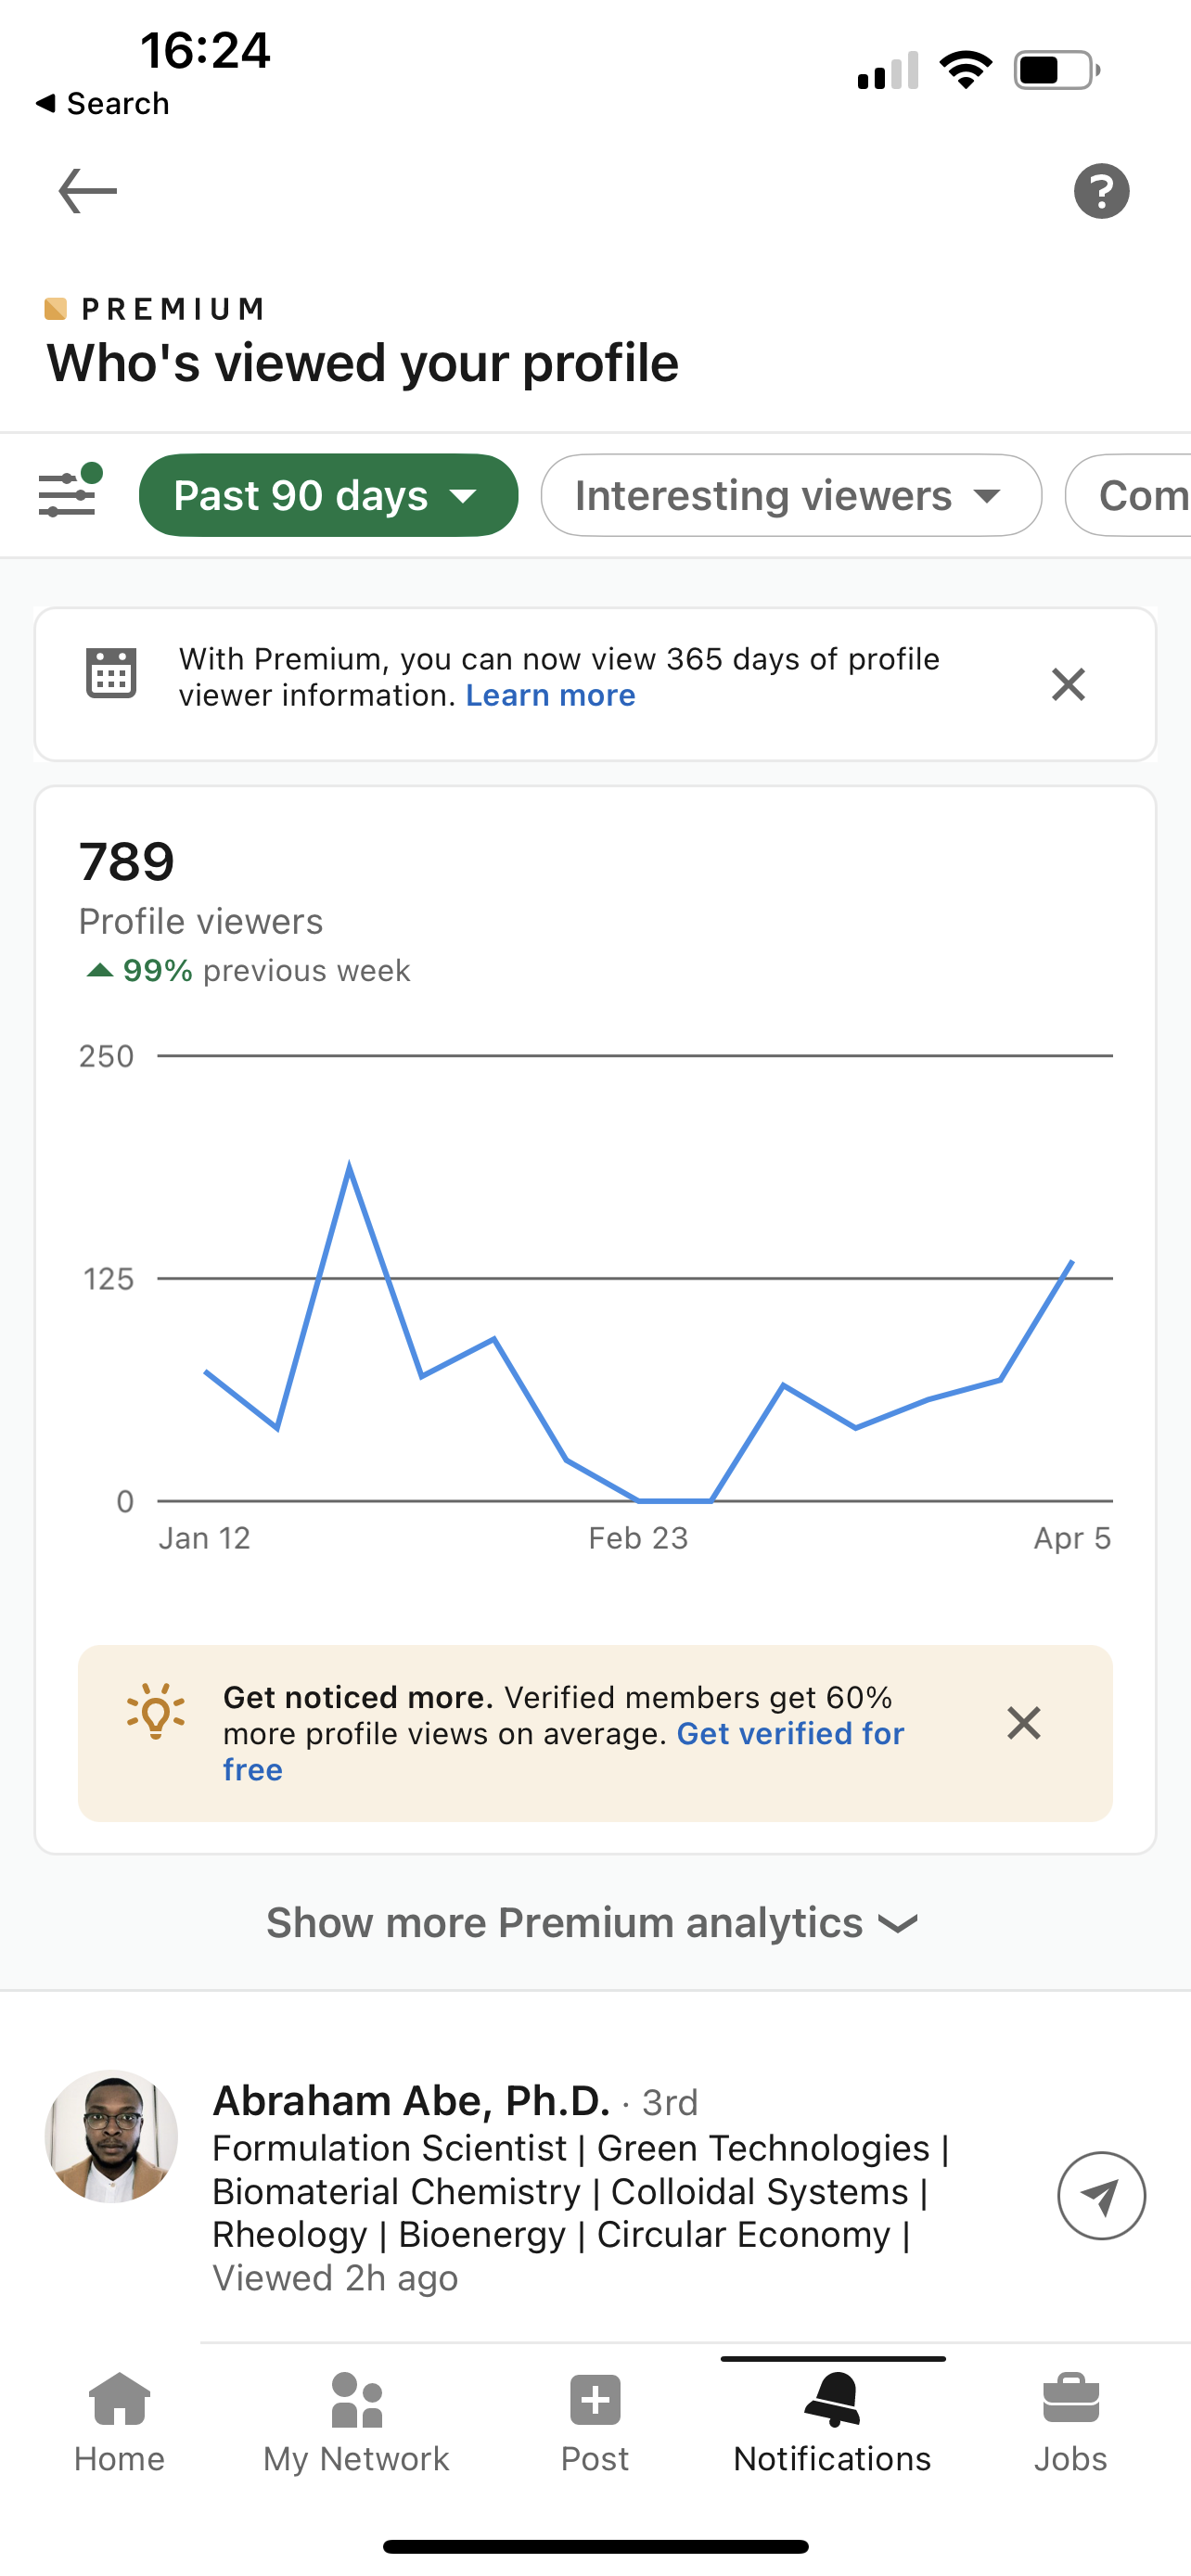Send message to Abraham Abe
1191x2576 pixels.
1101,2195
